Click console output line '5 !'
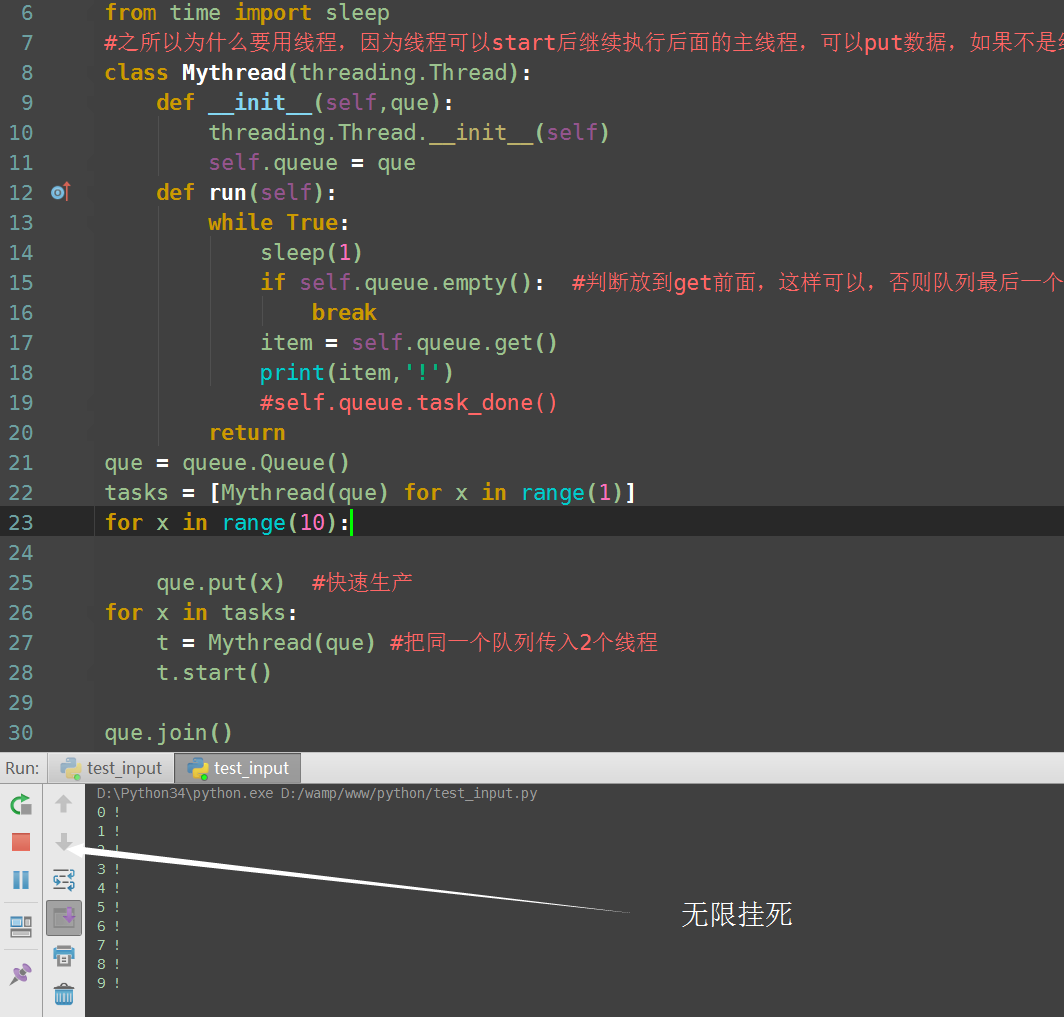This screenshot has height=1017, width=1064. [x=109, y=907]
